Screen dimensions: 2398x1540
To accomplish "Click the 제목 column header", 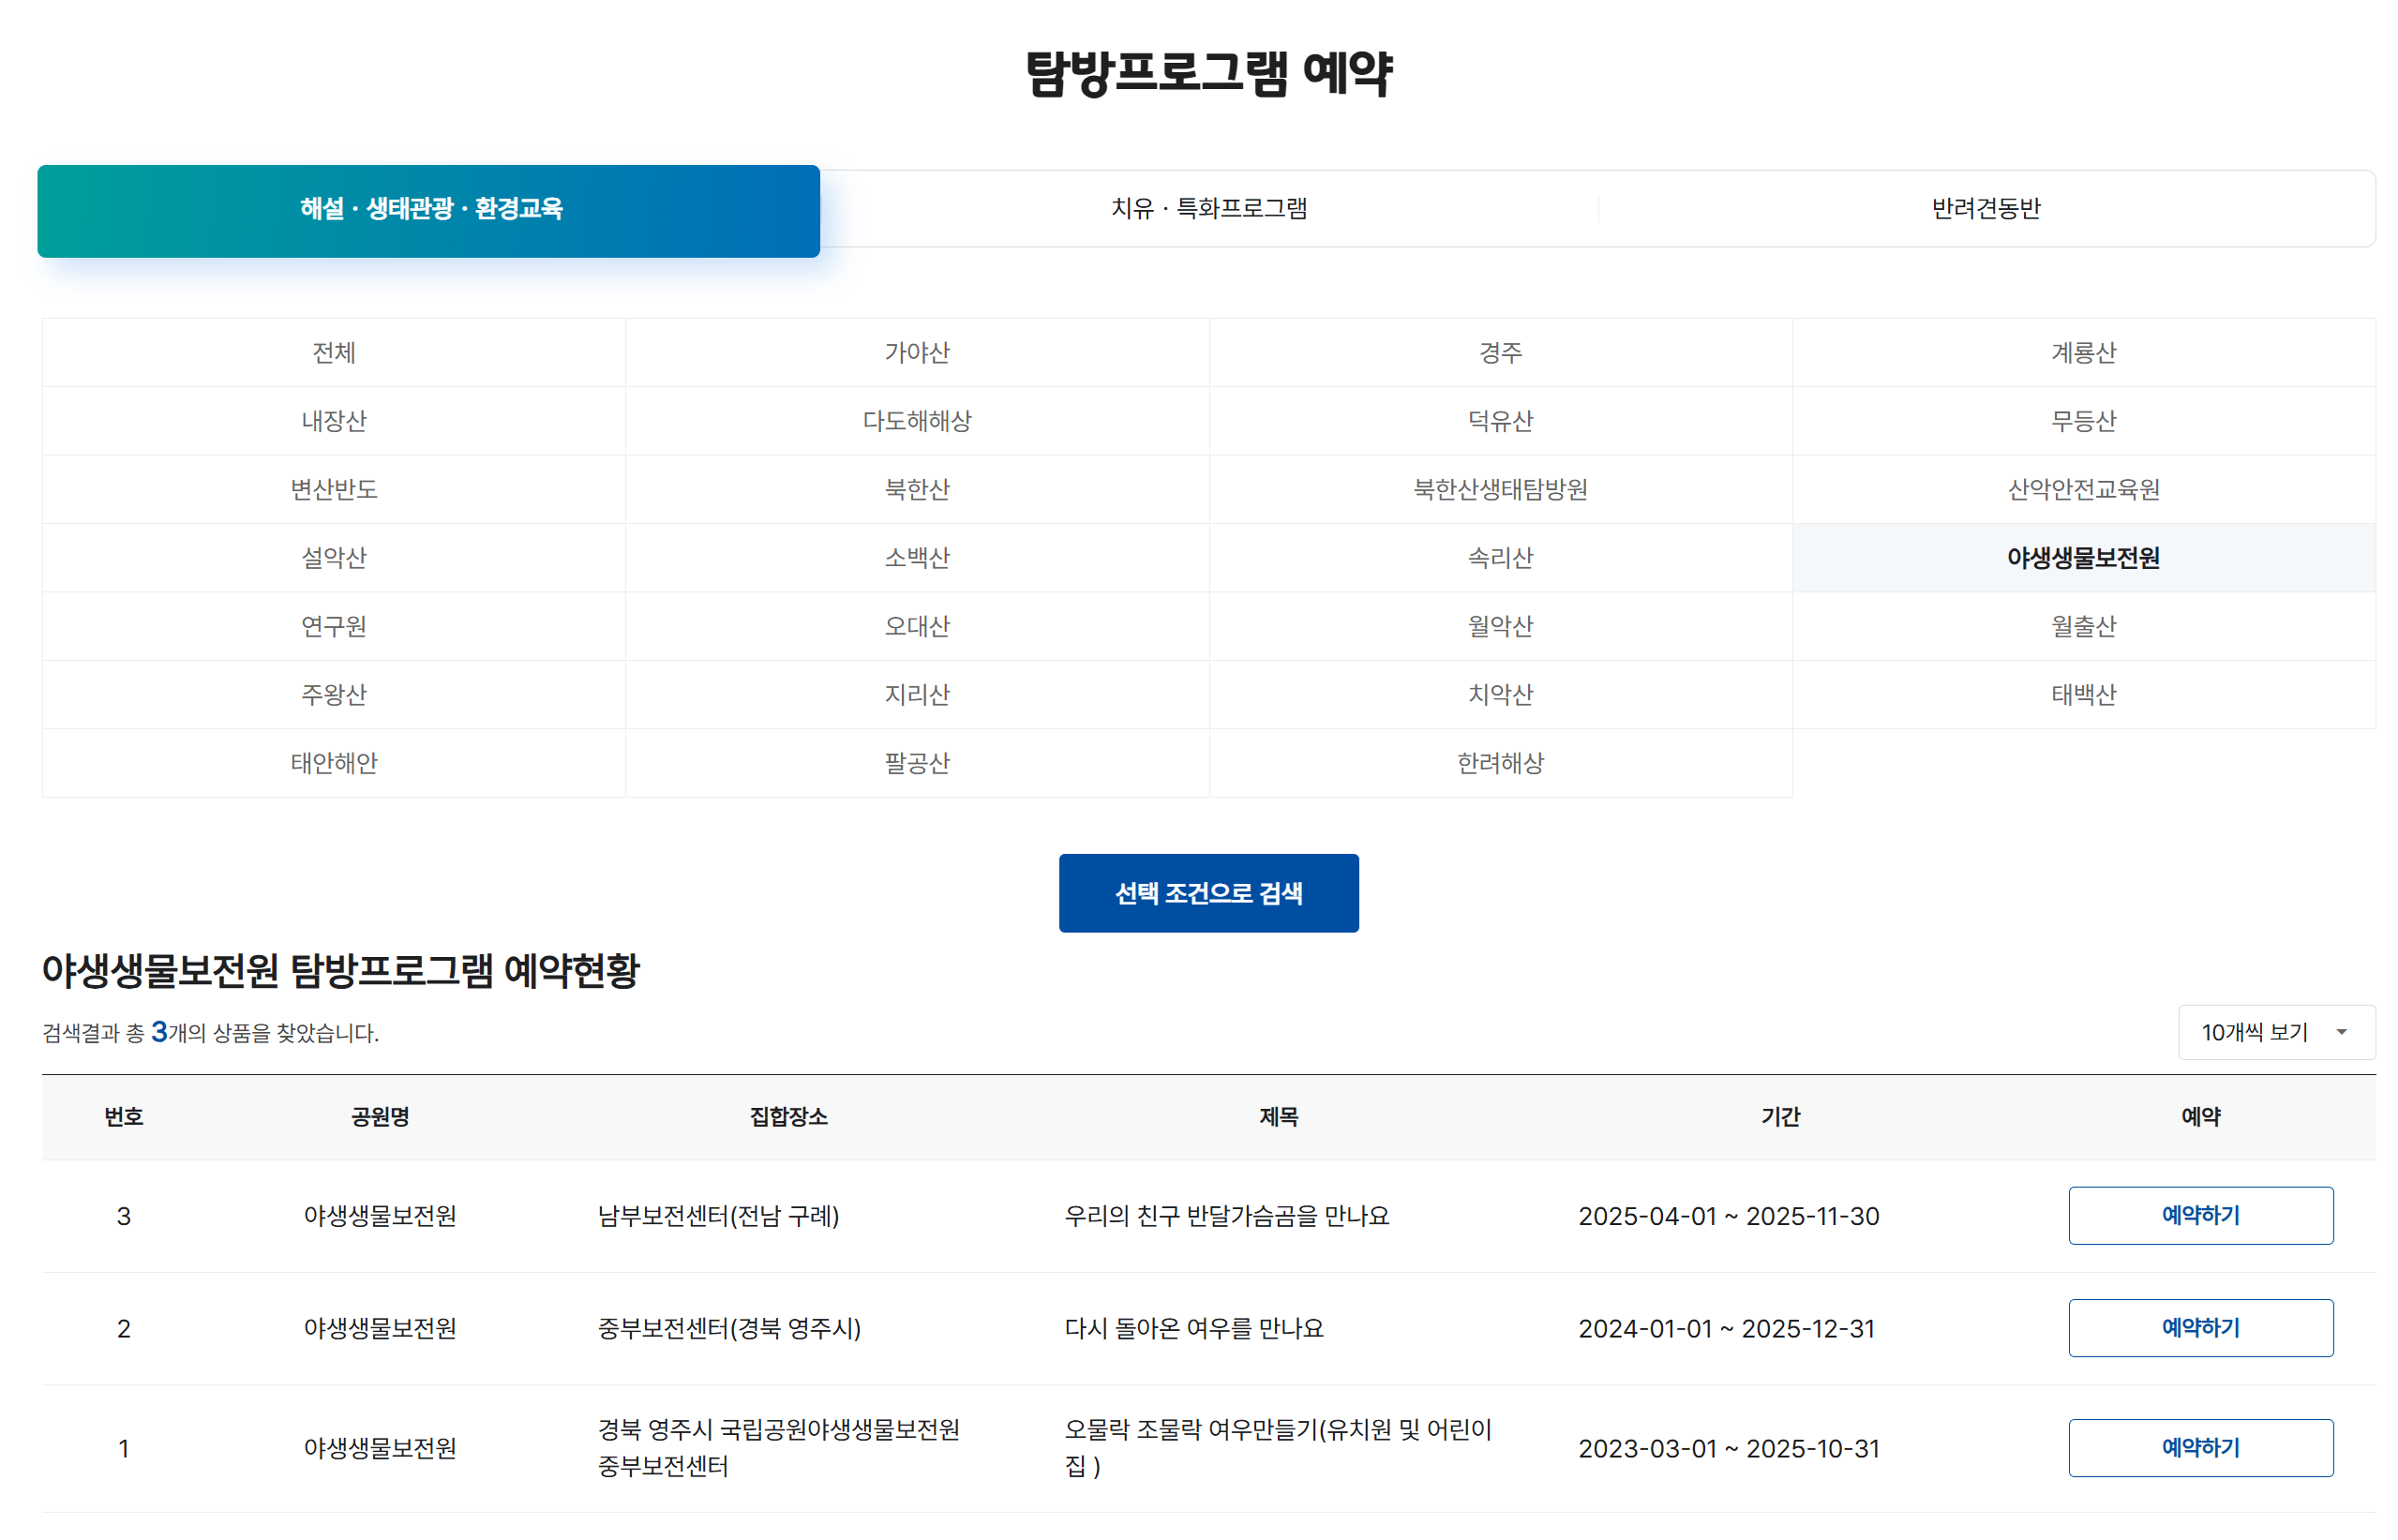I will 1278,1116.
